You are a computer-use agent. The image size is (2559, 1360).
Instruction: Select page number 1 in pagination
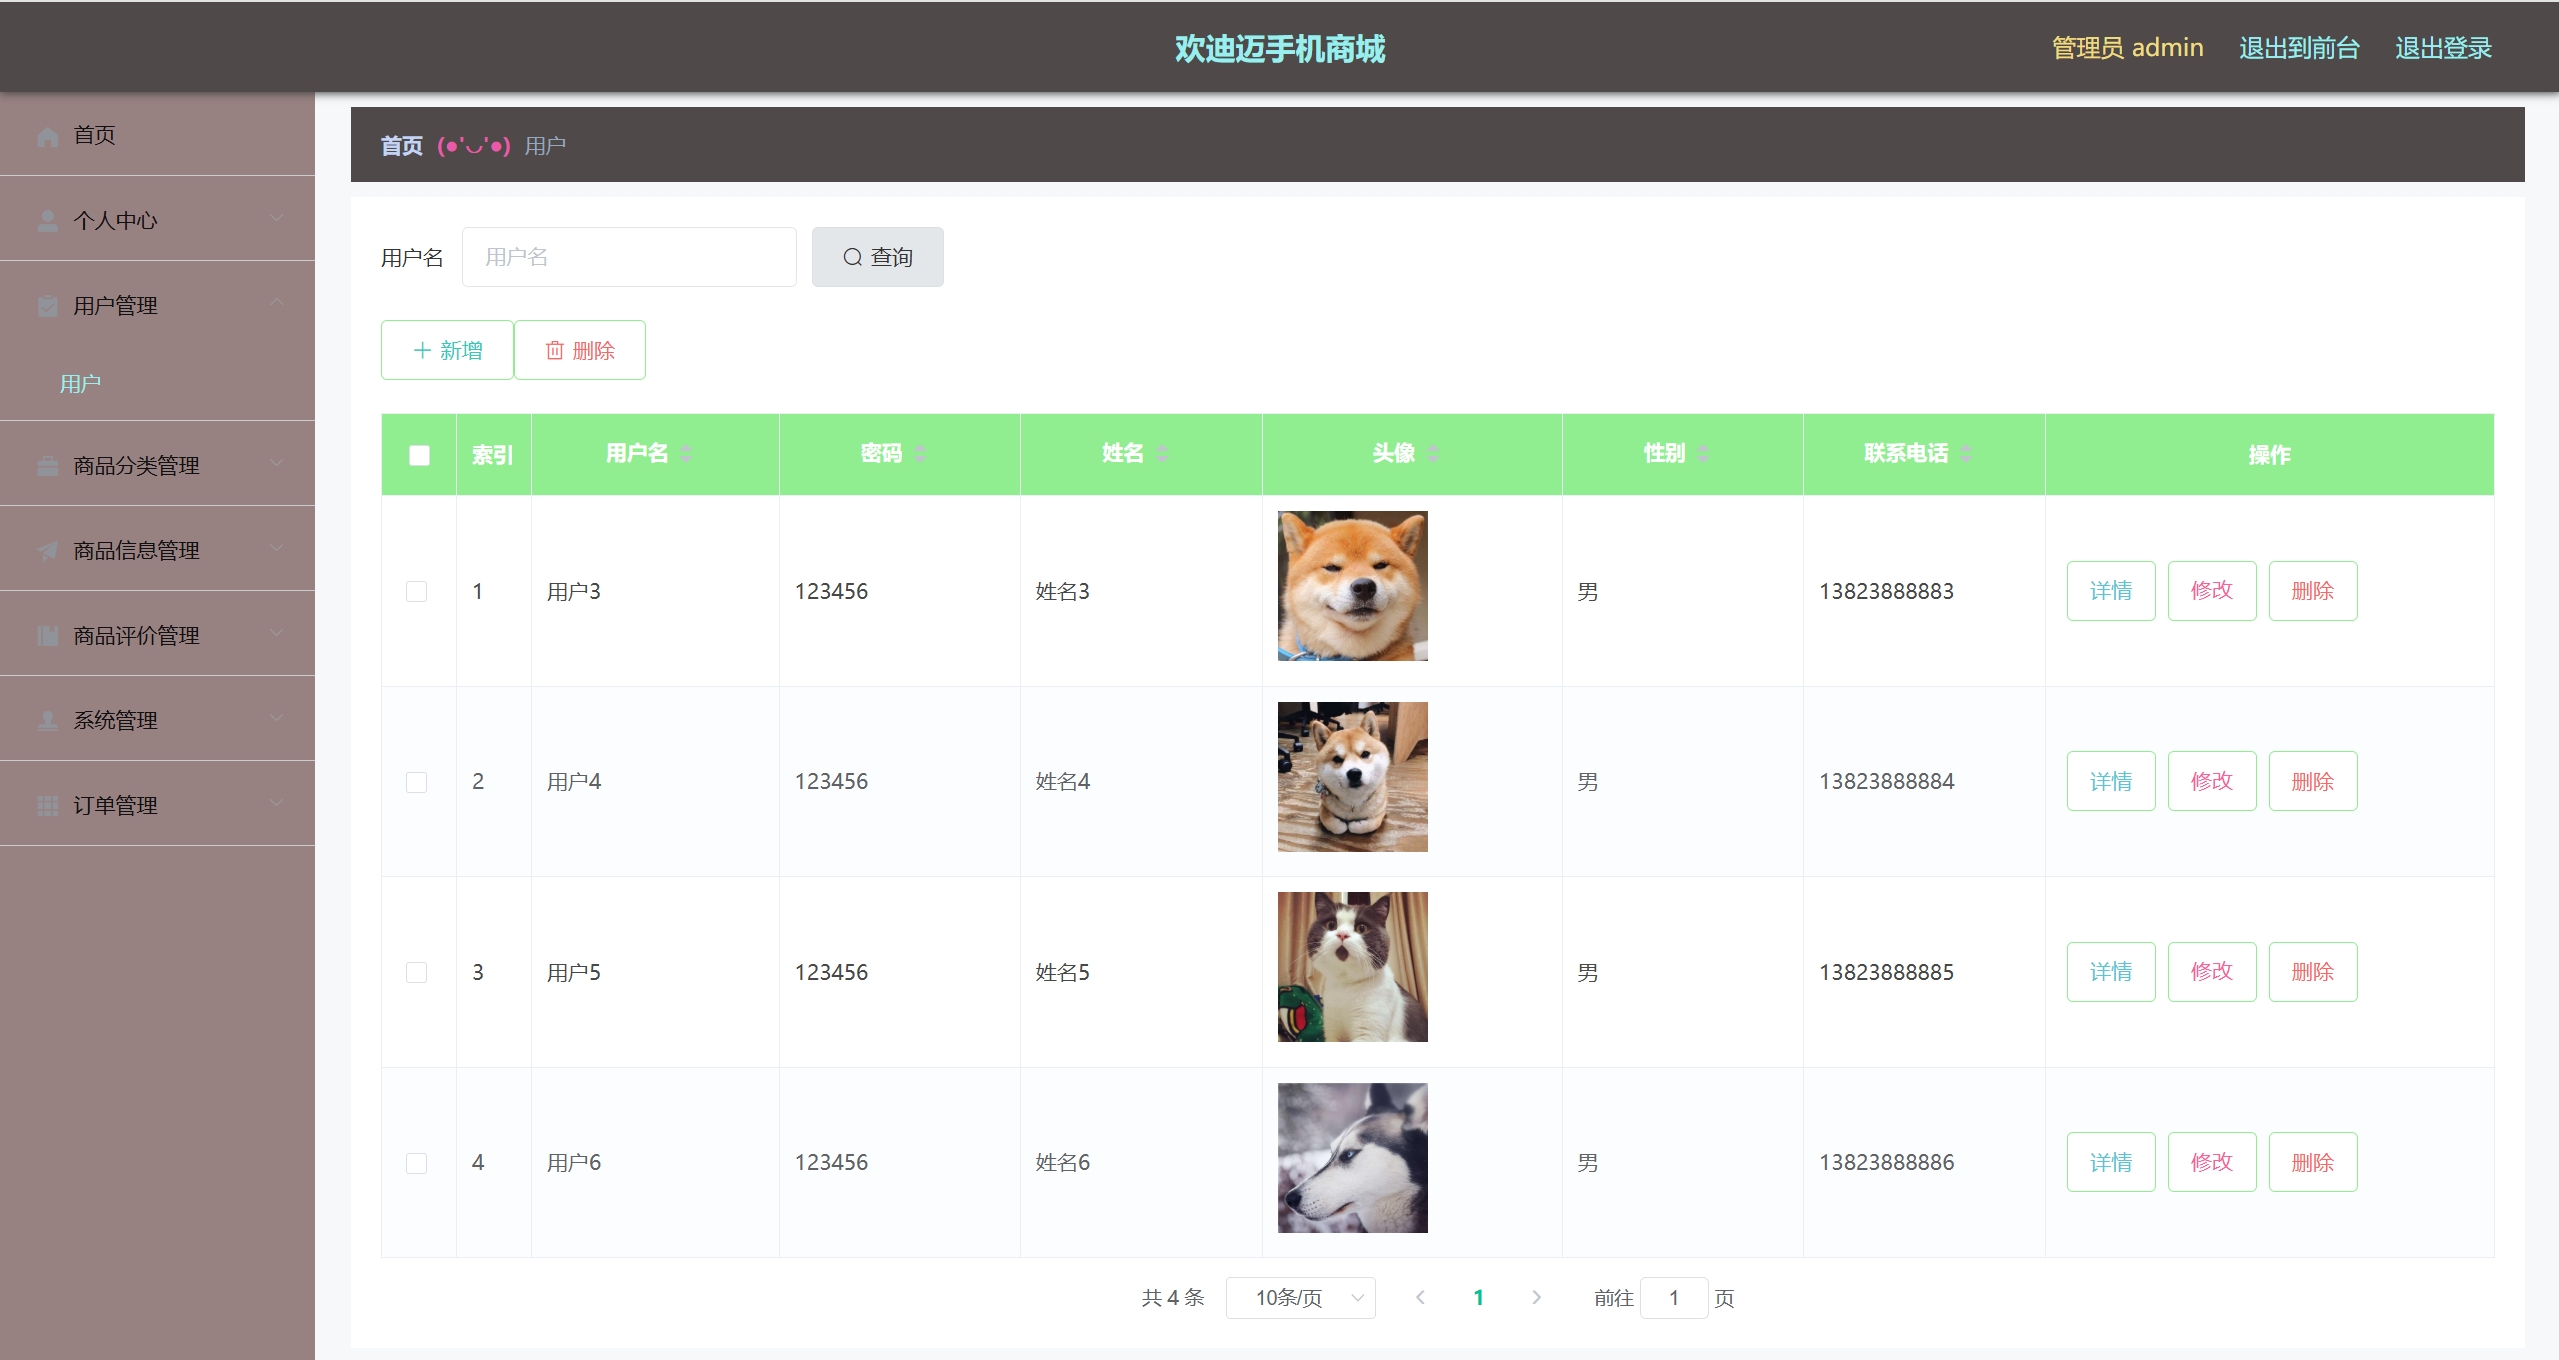coord(1478,1298)
